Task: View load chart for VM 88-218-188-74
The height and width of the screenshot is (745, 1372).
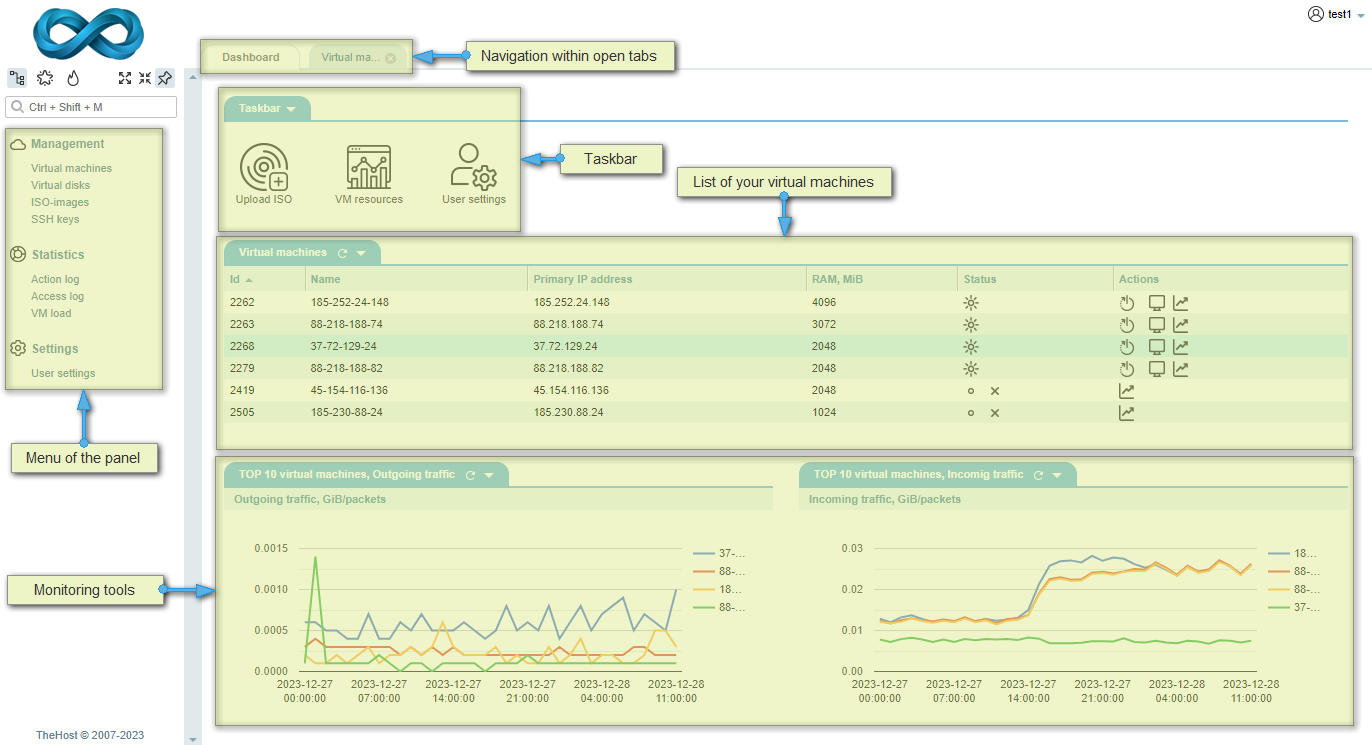Action: click(x=1181, y=324)
